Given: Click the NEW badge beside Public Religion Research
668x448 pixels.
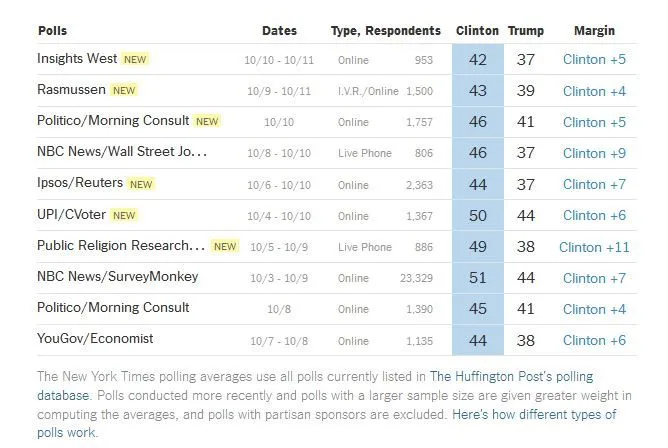Looking at the screenshot, I should (225, 246).
